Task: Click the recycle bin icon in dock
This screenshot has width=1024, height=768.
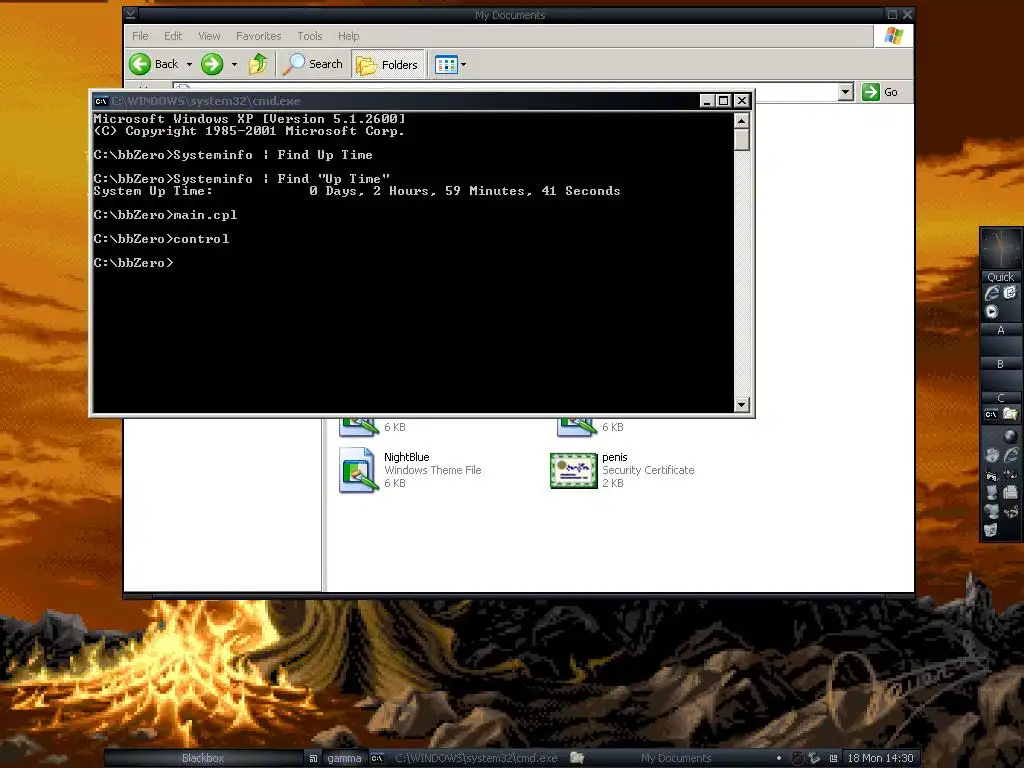Action: [991, 530]
